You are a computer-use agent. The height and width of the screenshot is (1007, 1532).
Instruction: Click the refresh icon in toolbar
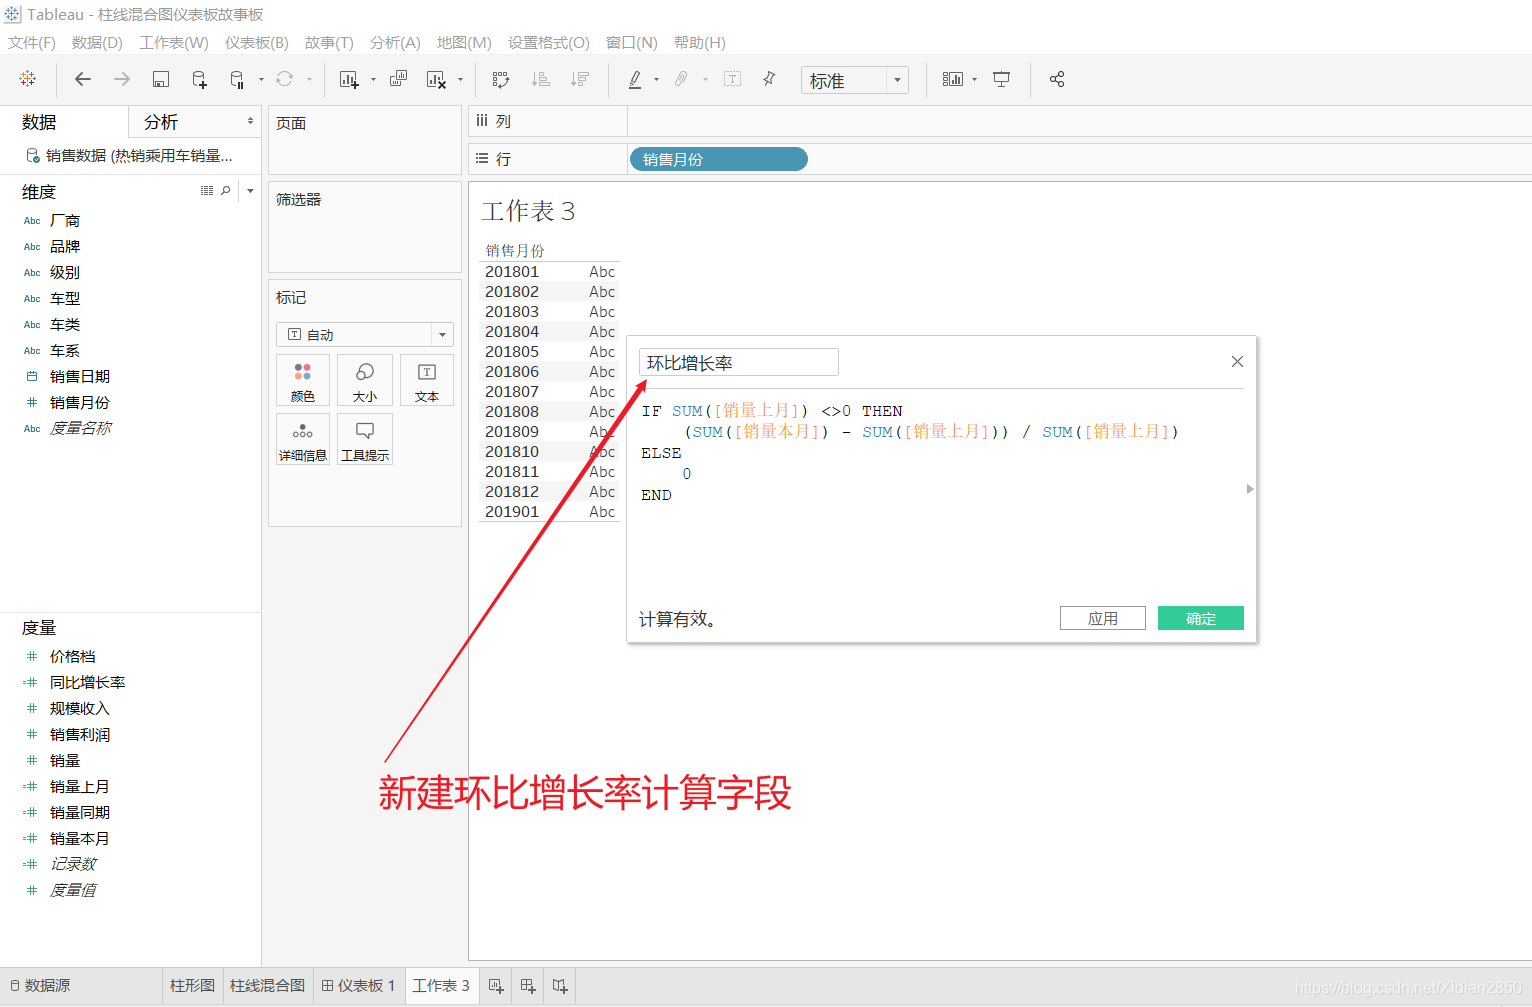pos(285,79)
